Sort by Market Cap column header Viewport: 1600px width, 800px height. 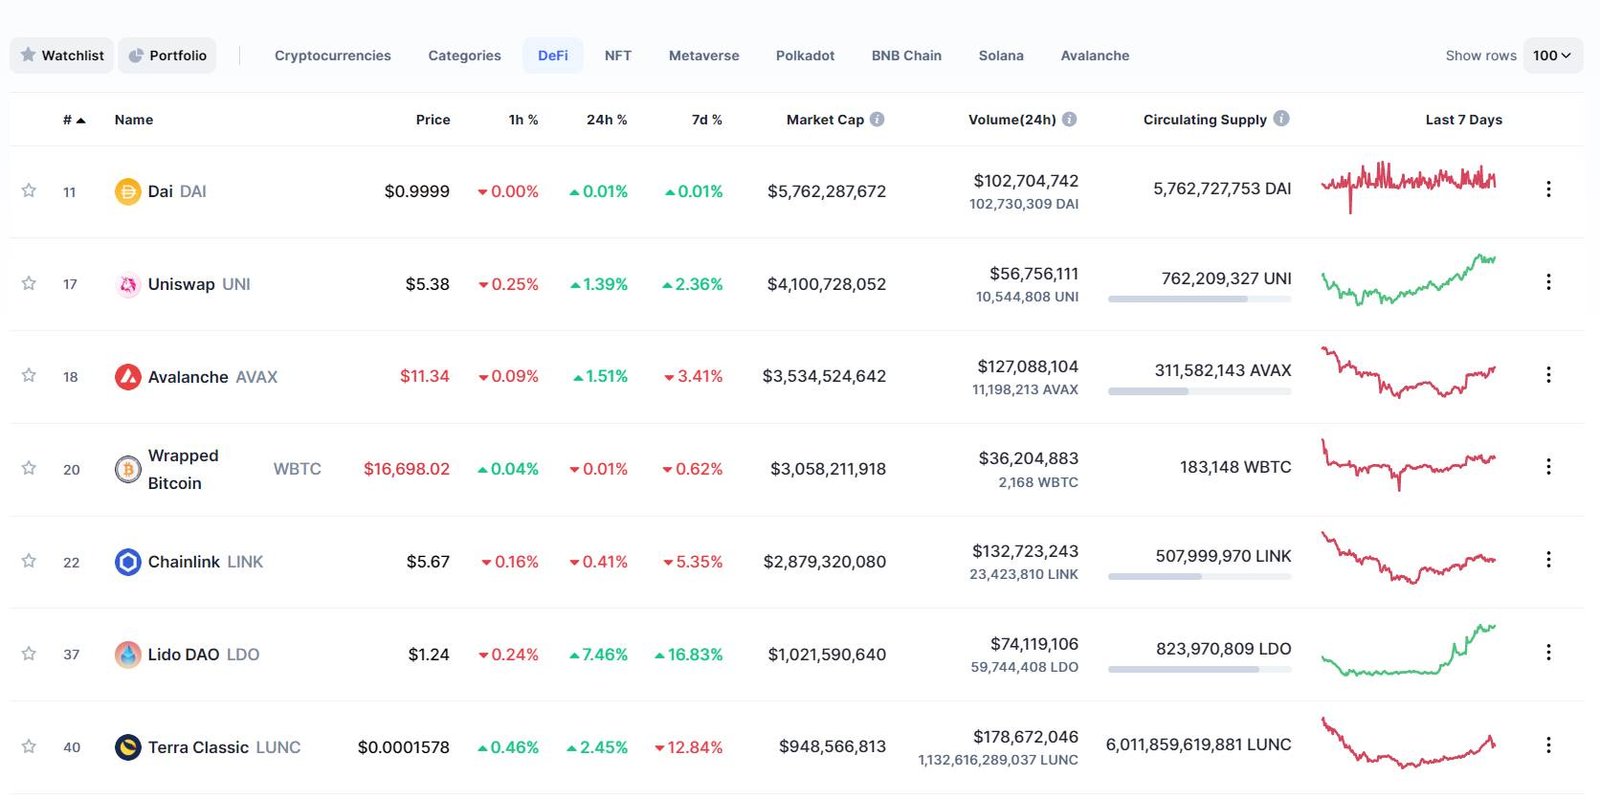pos(825,120)
